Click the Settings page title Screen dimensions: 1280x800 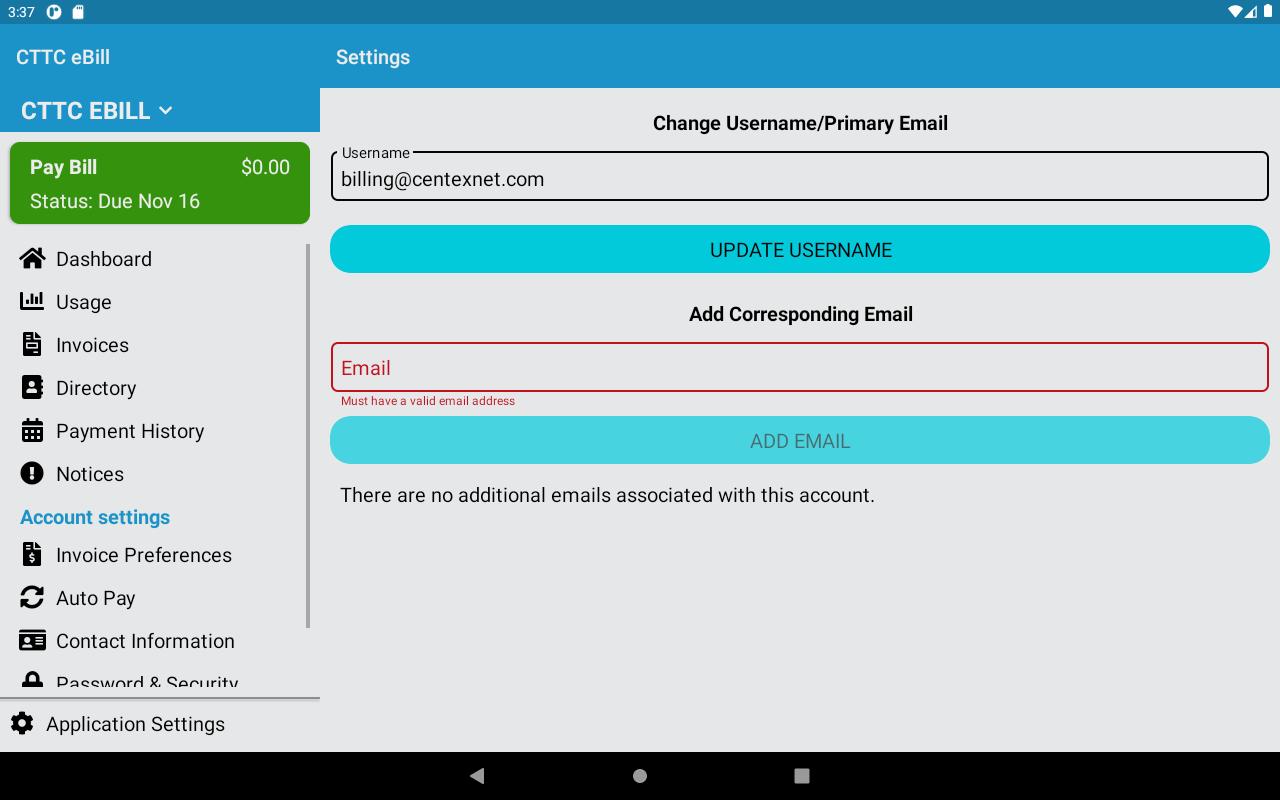(x=373, y=57)
